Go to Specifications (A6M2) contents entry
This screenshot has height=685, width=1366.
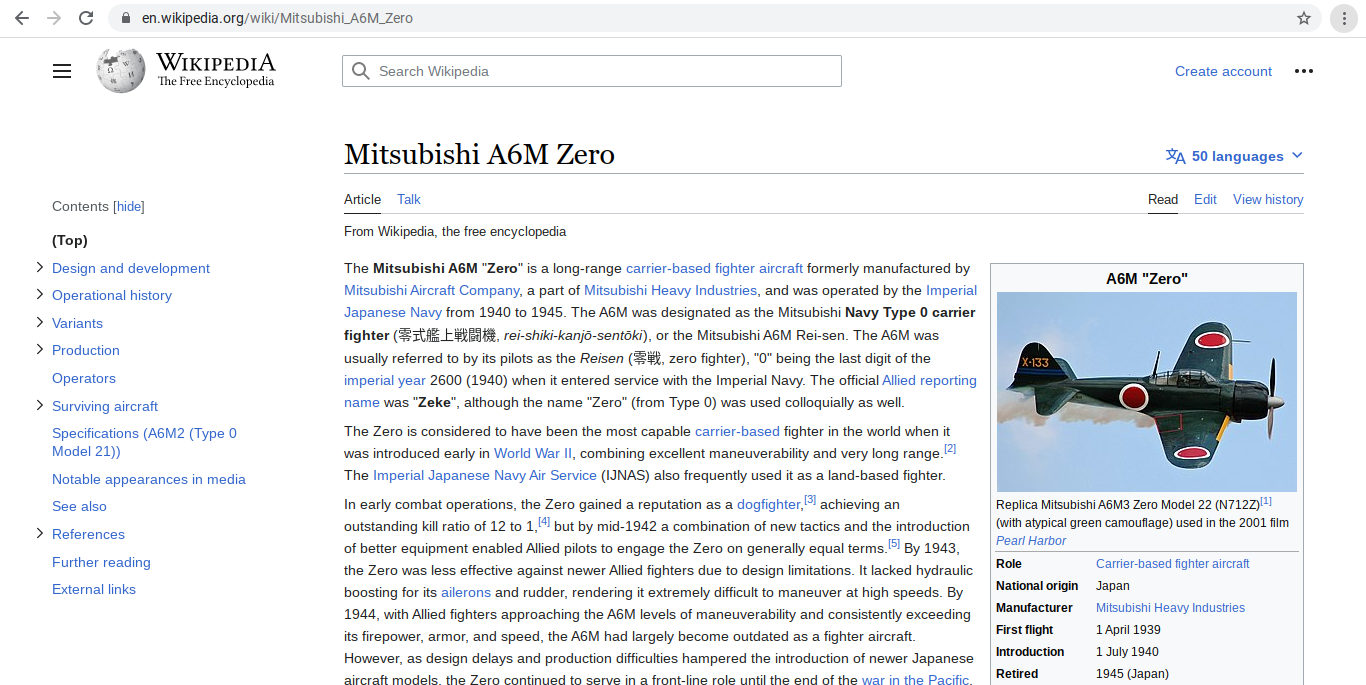click(x=144, y=442)
